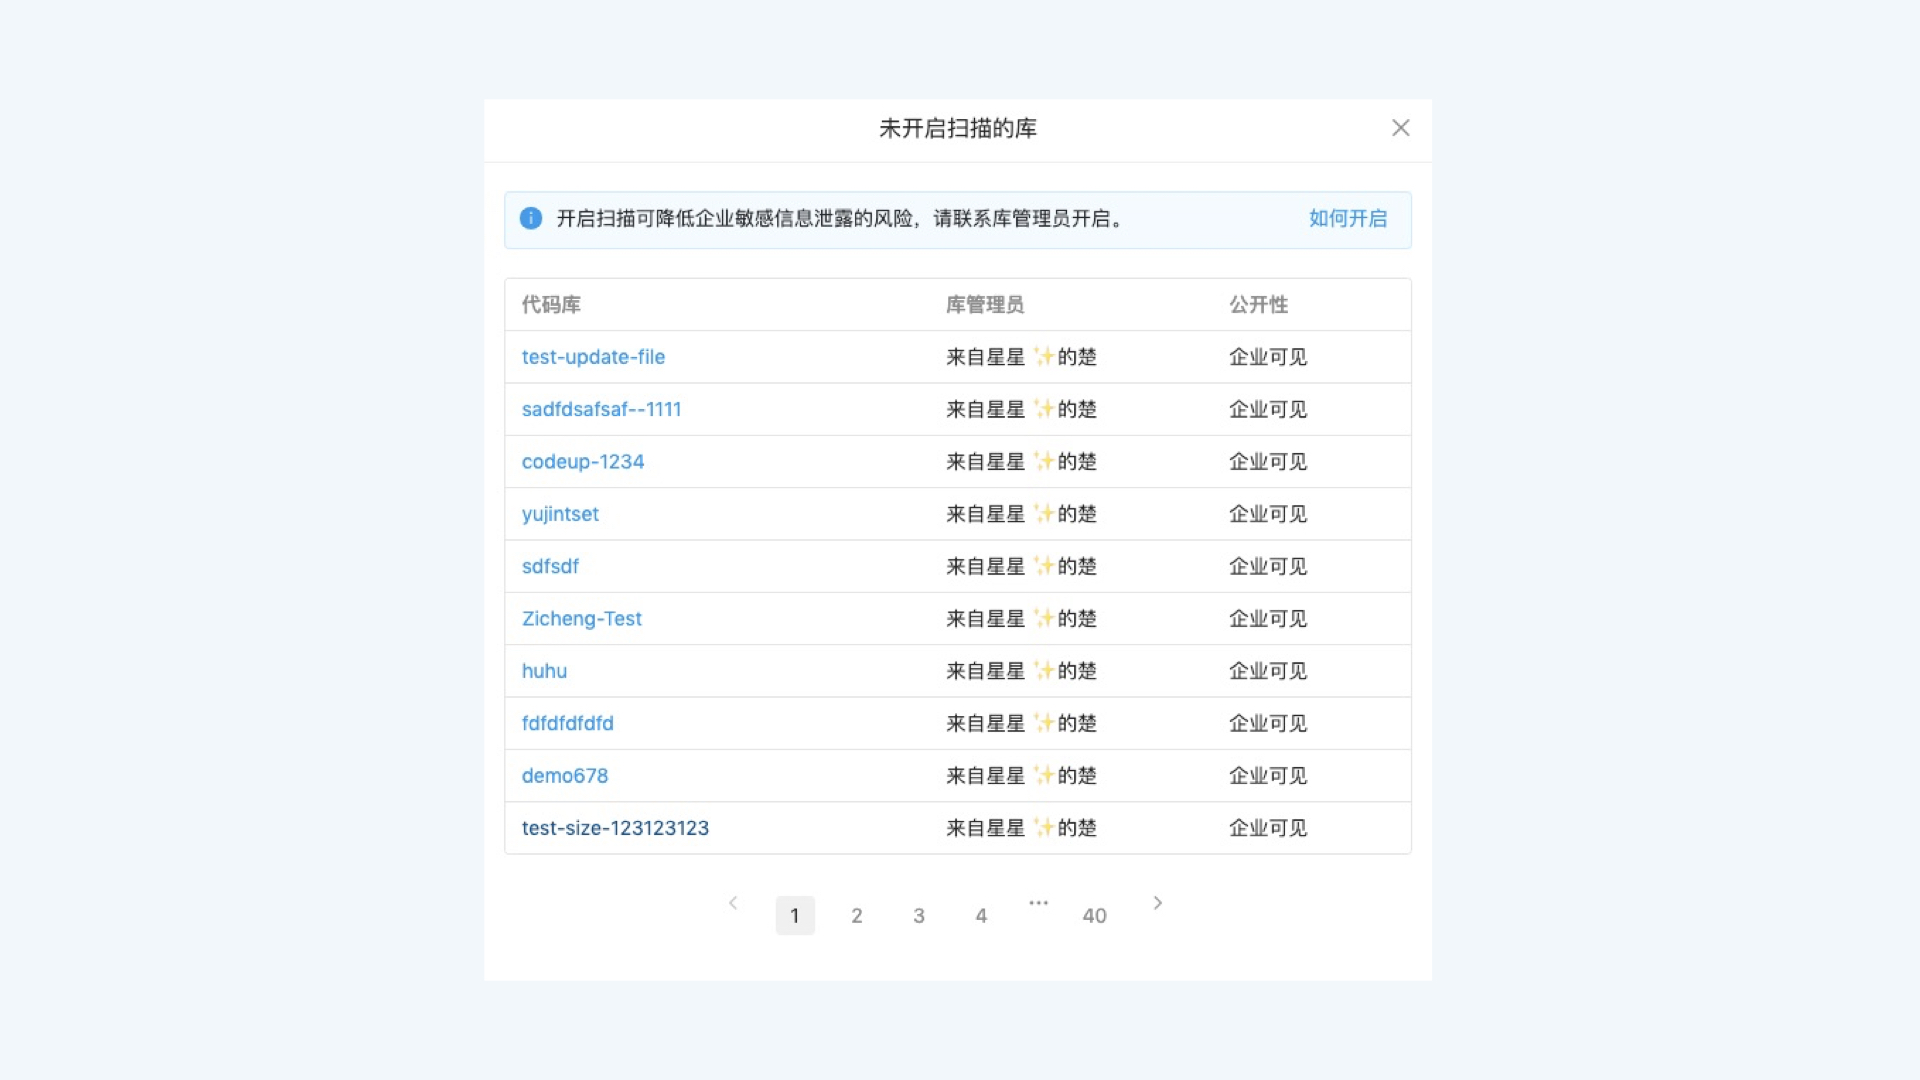The height and width of the screenshot is (1080, 1920).
Task: Jump to page 3
Action: click(x=919, y=916)
